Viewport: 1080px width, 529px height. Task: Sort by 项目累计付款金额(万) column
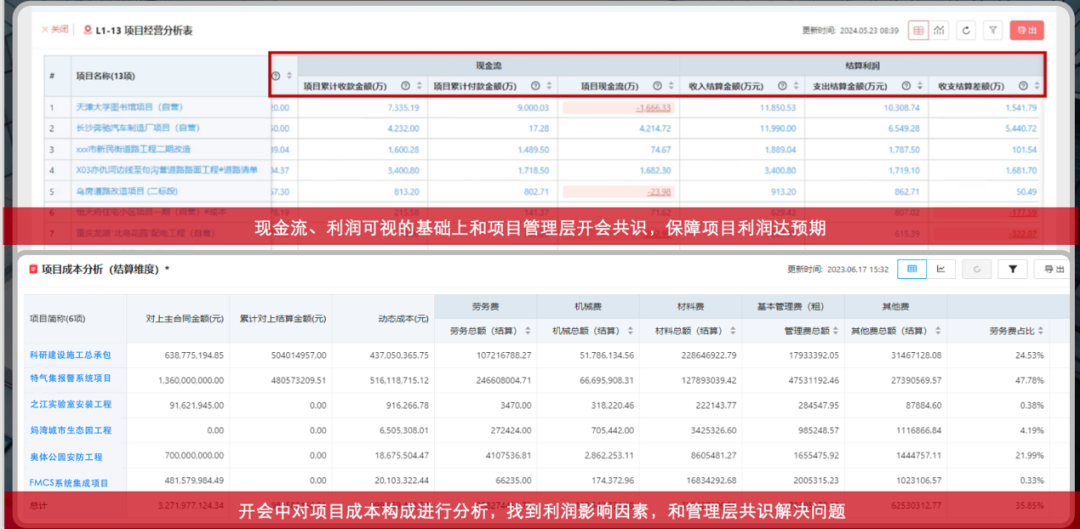(549, 86)
